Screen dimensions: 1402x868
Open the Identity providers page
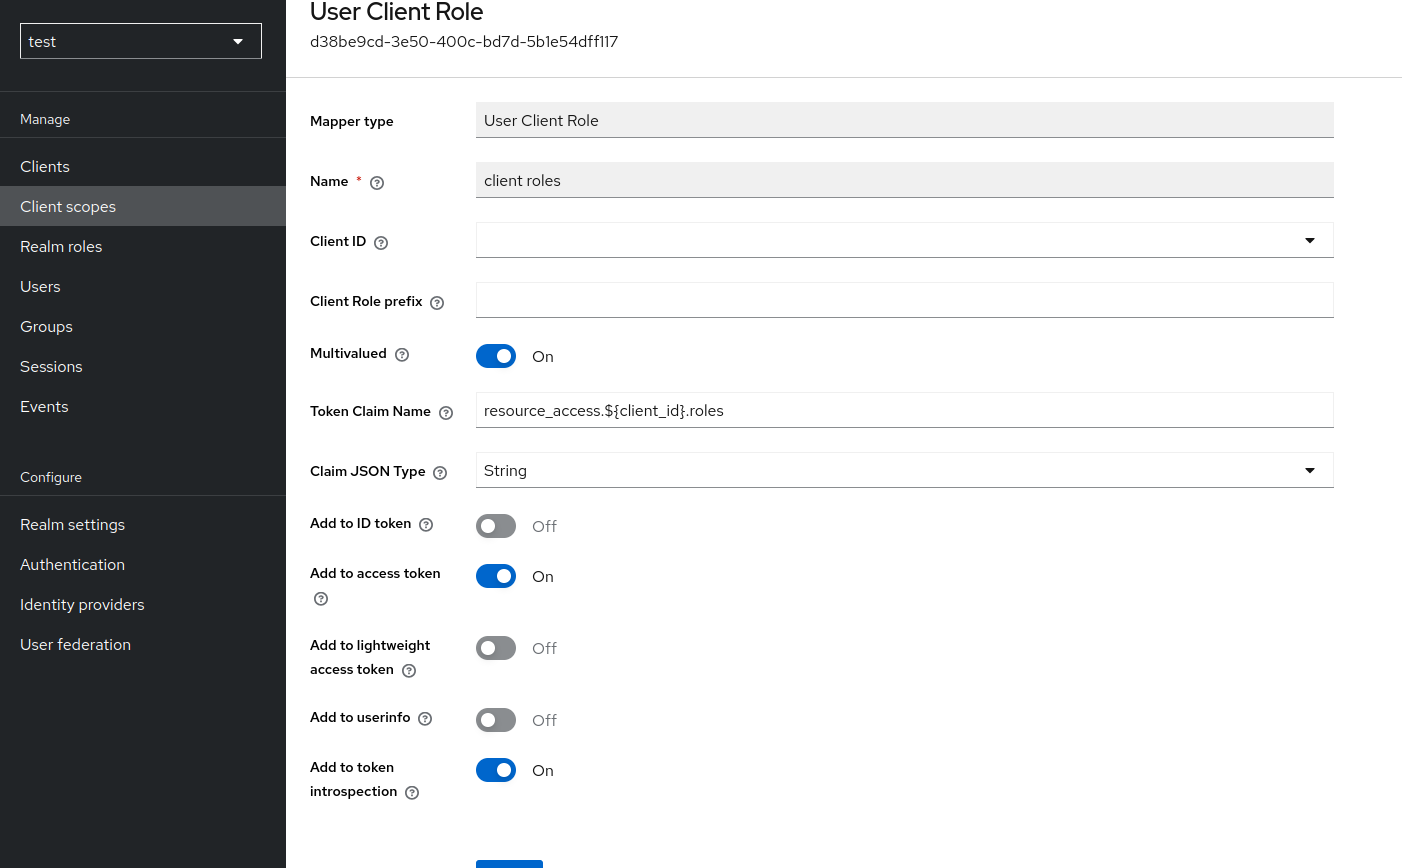click(x=82, y=604)
